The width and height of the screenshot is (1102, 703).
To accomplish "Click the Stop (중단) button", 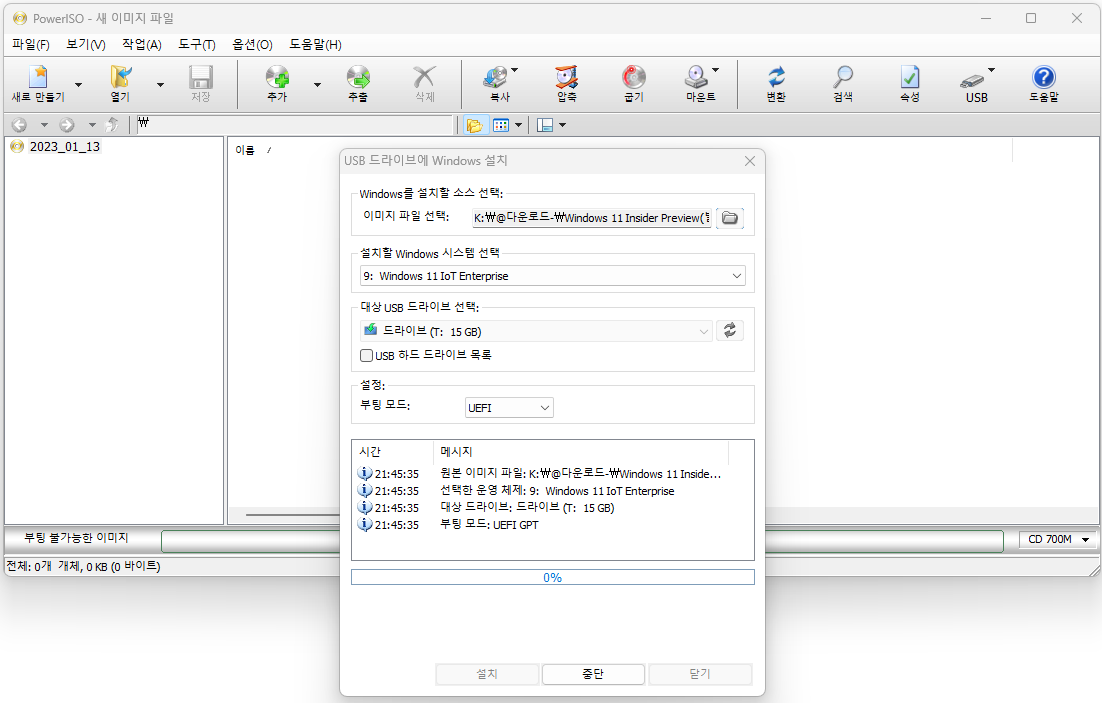I will pyautogui.click(x=593, y=673).
